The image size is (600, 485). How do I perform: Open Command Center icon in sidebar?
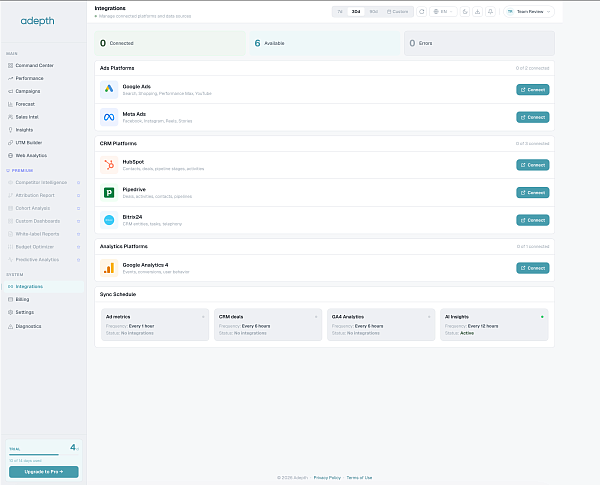pos(10,65)
